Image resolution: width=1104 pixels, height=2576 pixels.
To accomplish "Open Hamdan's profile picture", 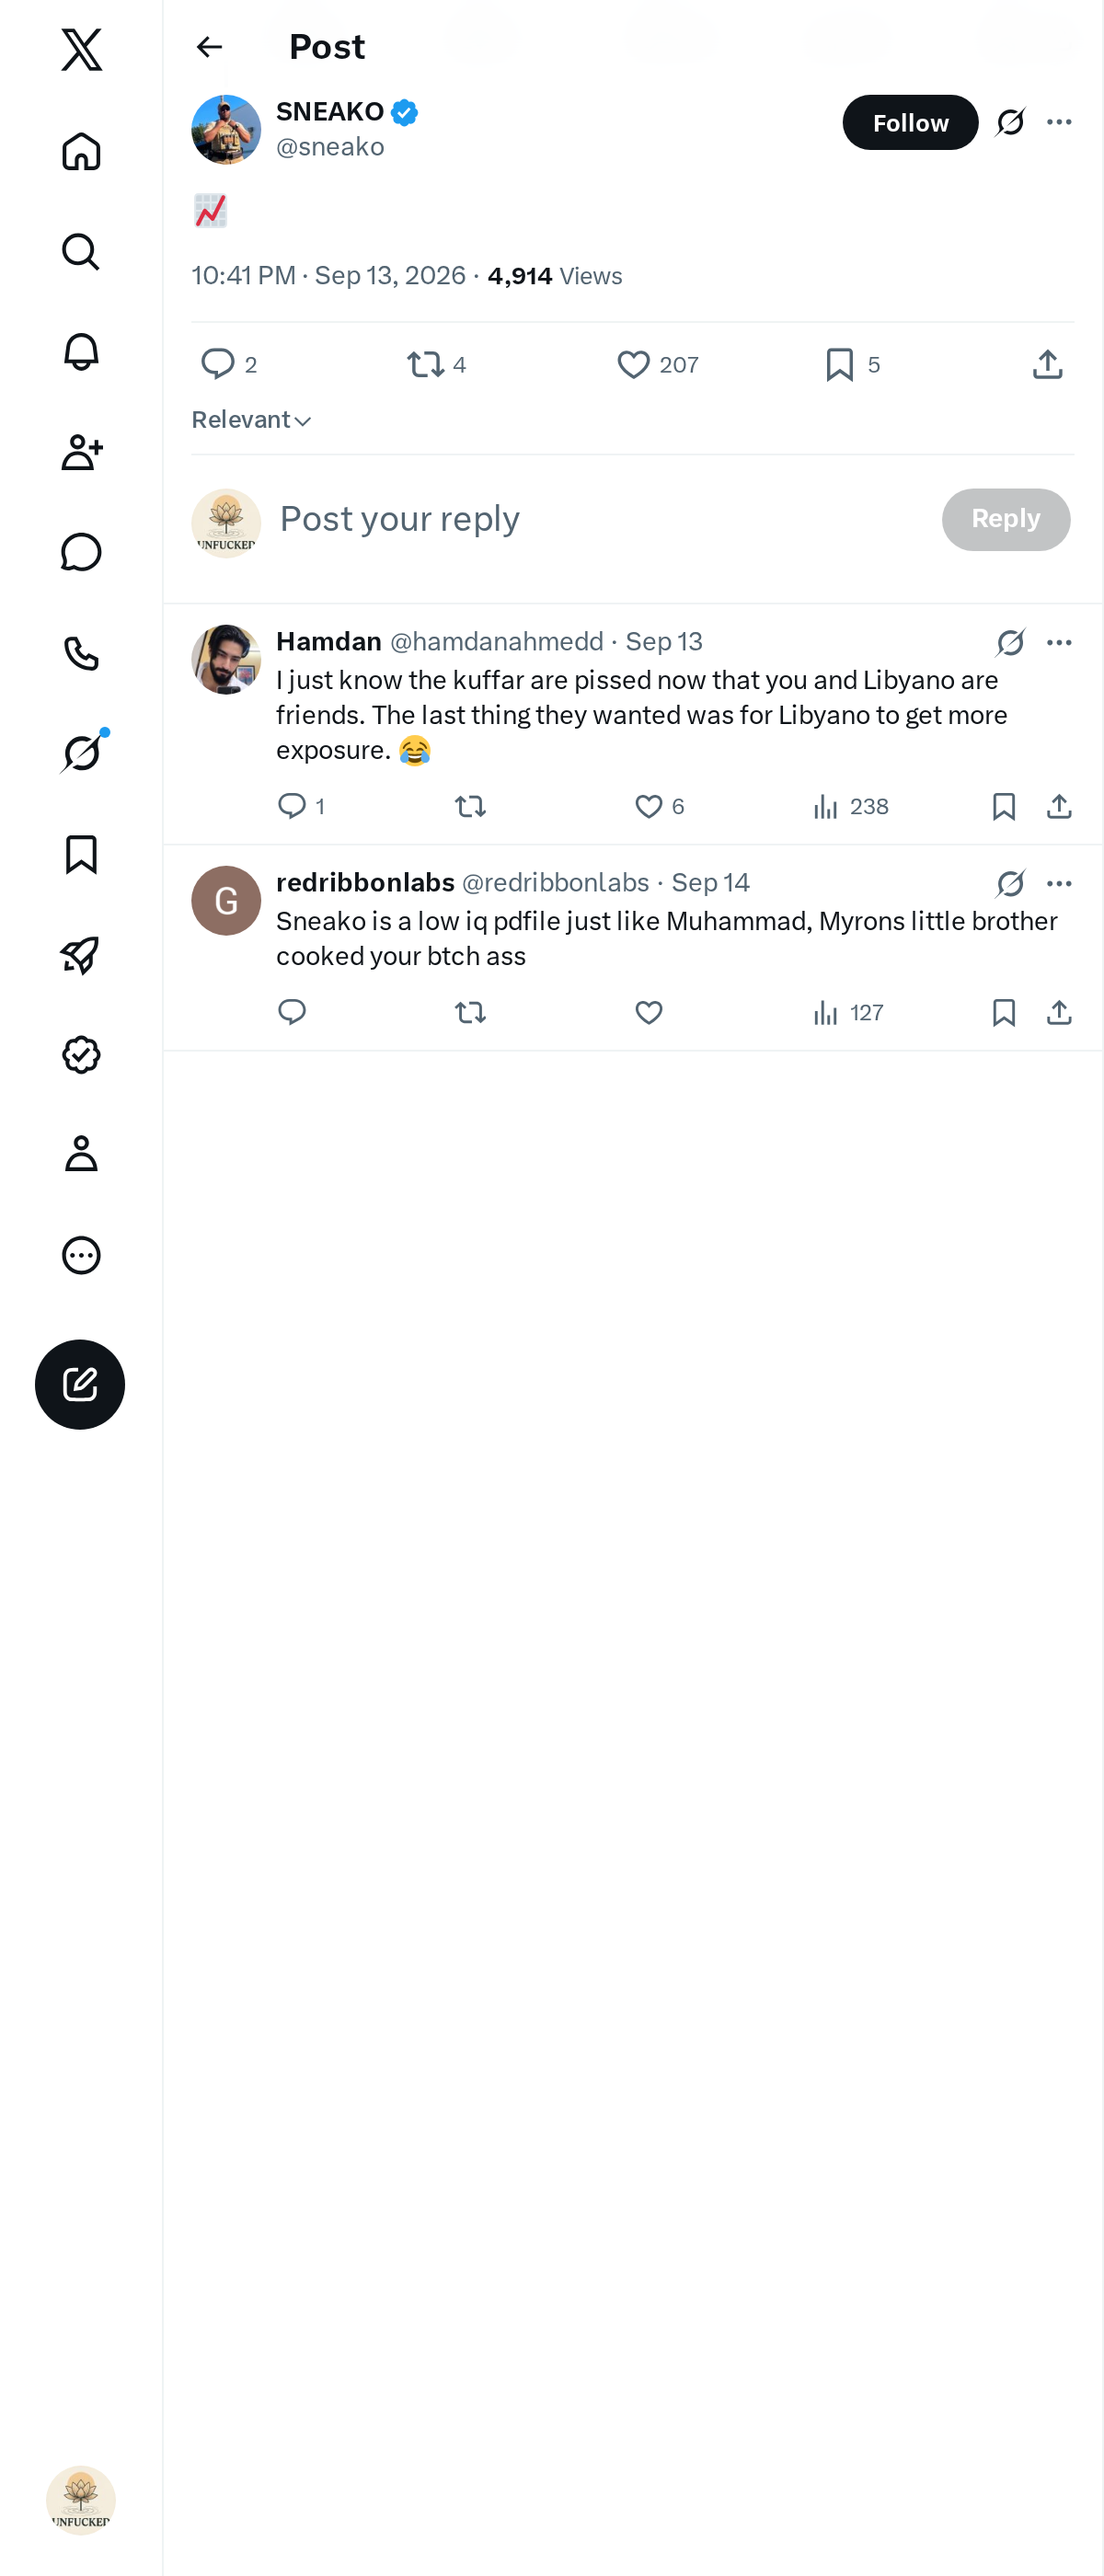I will pyautogui.click(x=226, y=659).
